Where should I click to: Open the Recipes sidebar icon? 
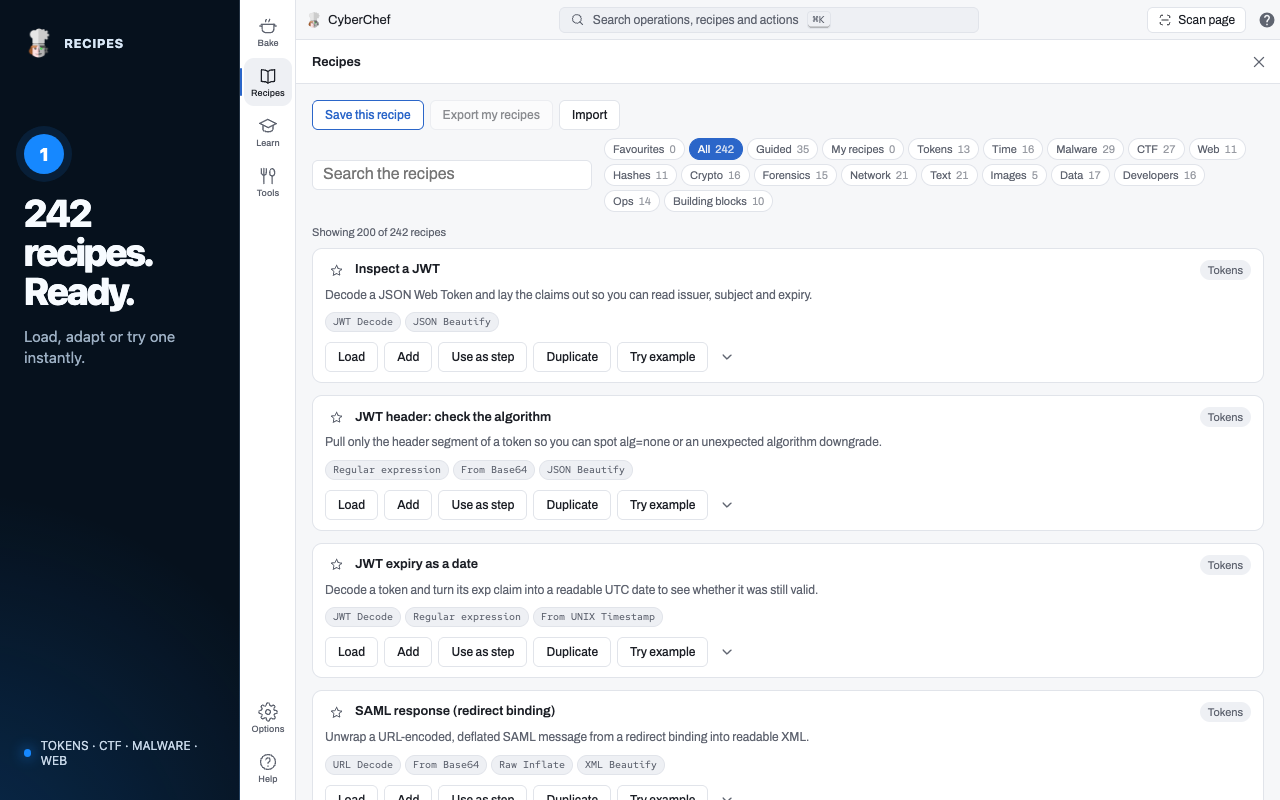pos(268,82)
